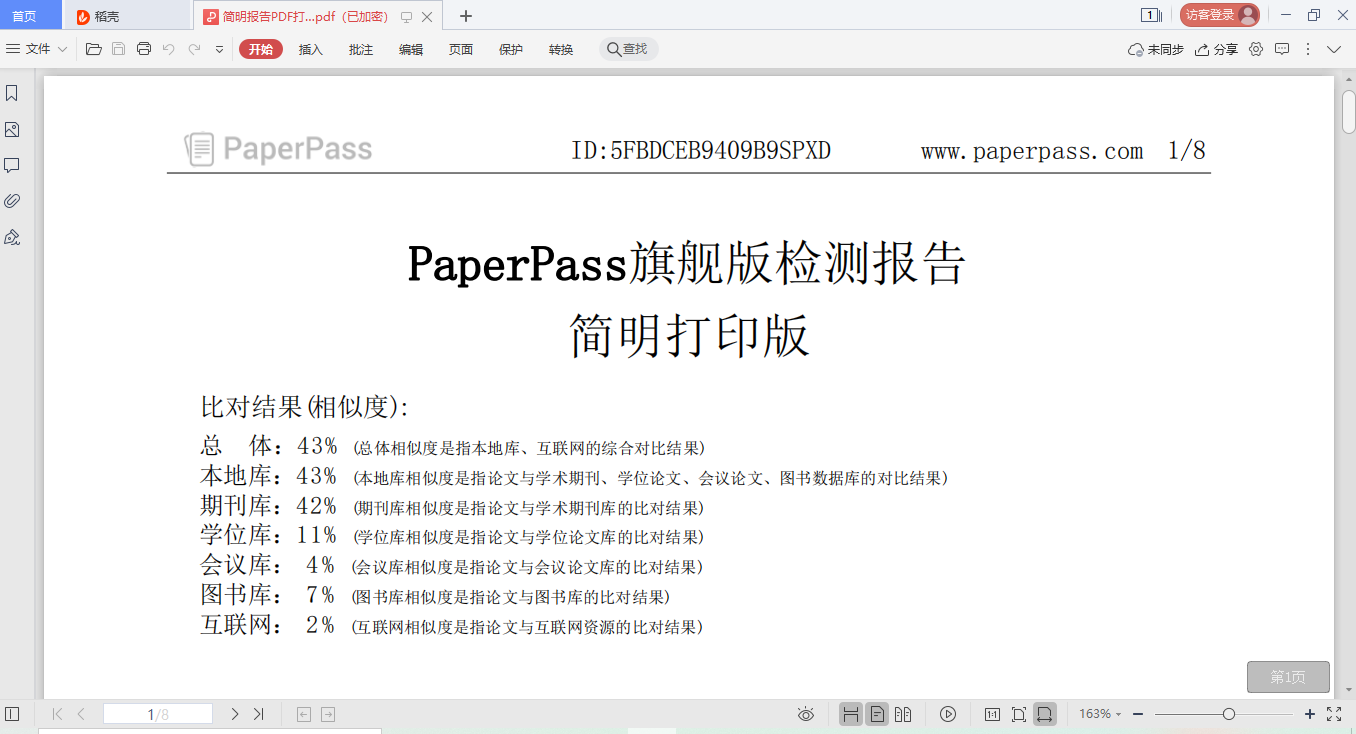The height and width of the screenshot is (734, 1356).
Task: Click the scrollbar up arrow
Action: click(1348, 78)
